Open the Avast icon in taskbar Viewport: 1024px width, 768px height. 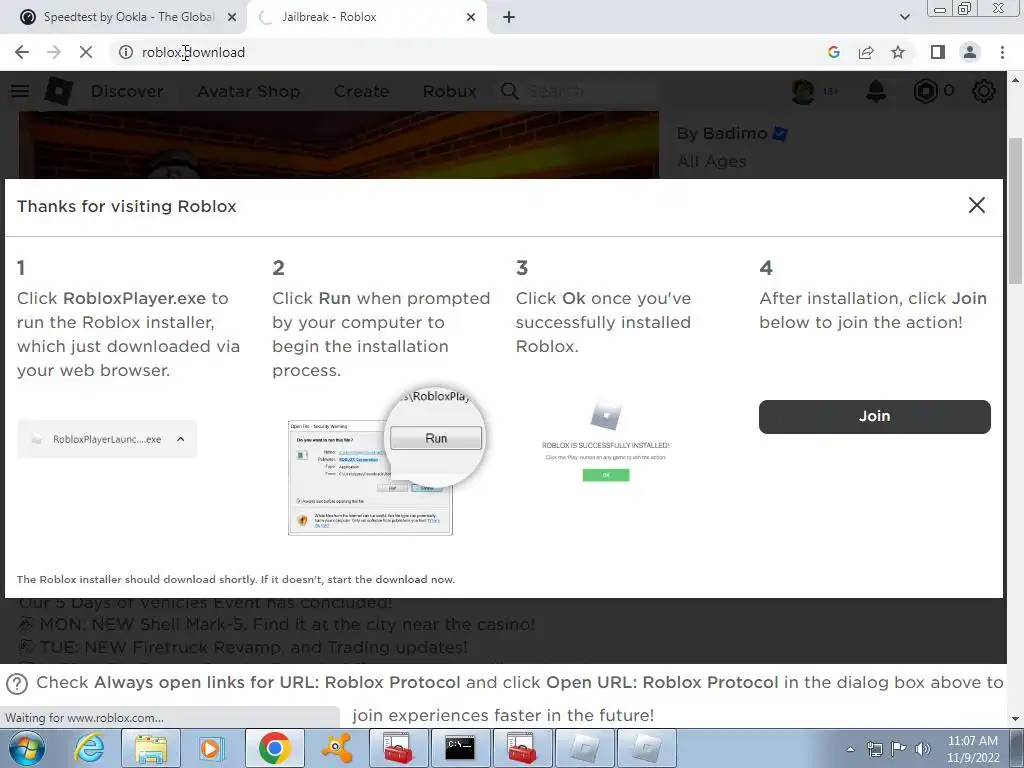[x=337, y=748]
